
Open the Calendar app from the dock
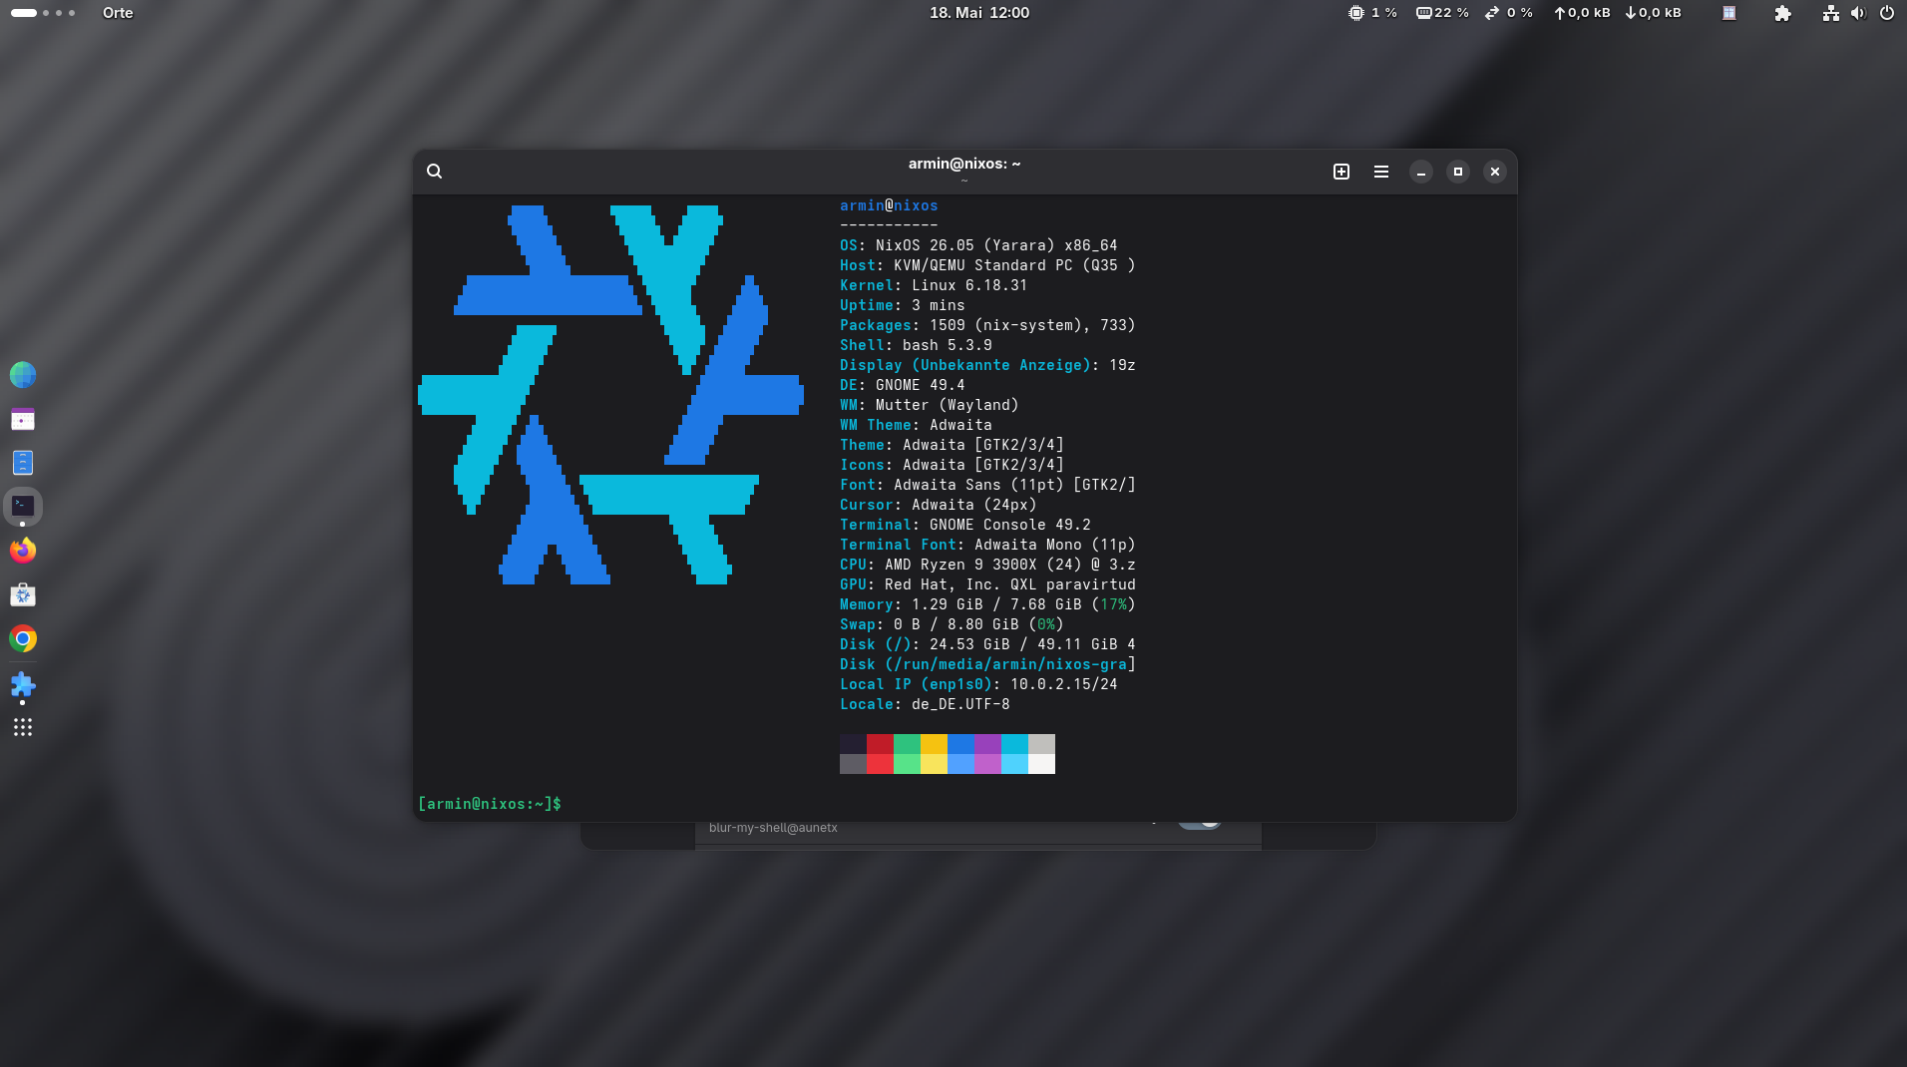[x=23, y=419]
